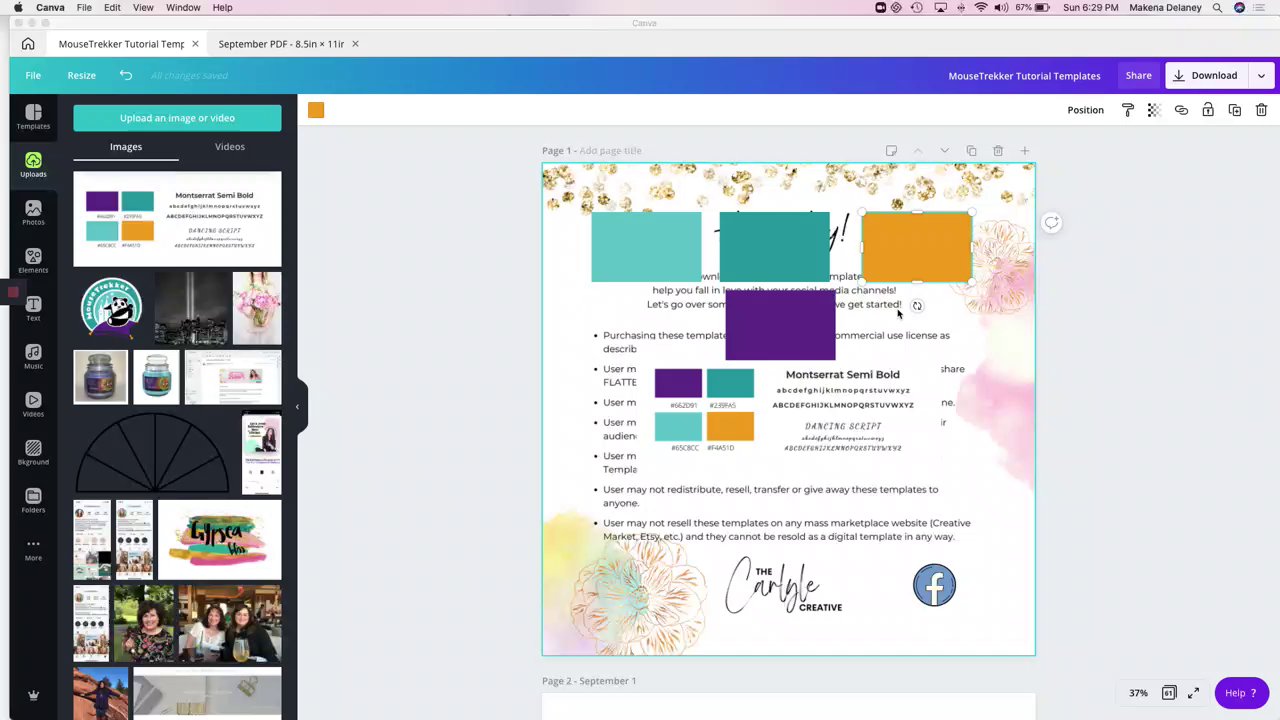Screen dimensions: 1280x720
Task: Select the colorful Chelsea brush stroke thumbnail
Action: (219, 540)
